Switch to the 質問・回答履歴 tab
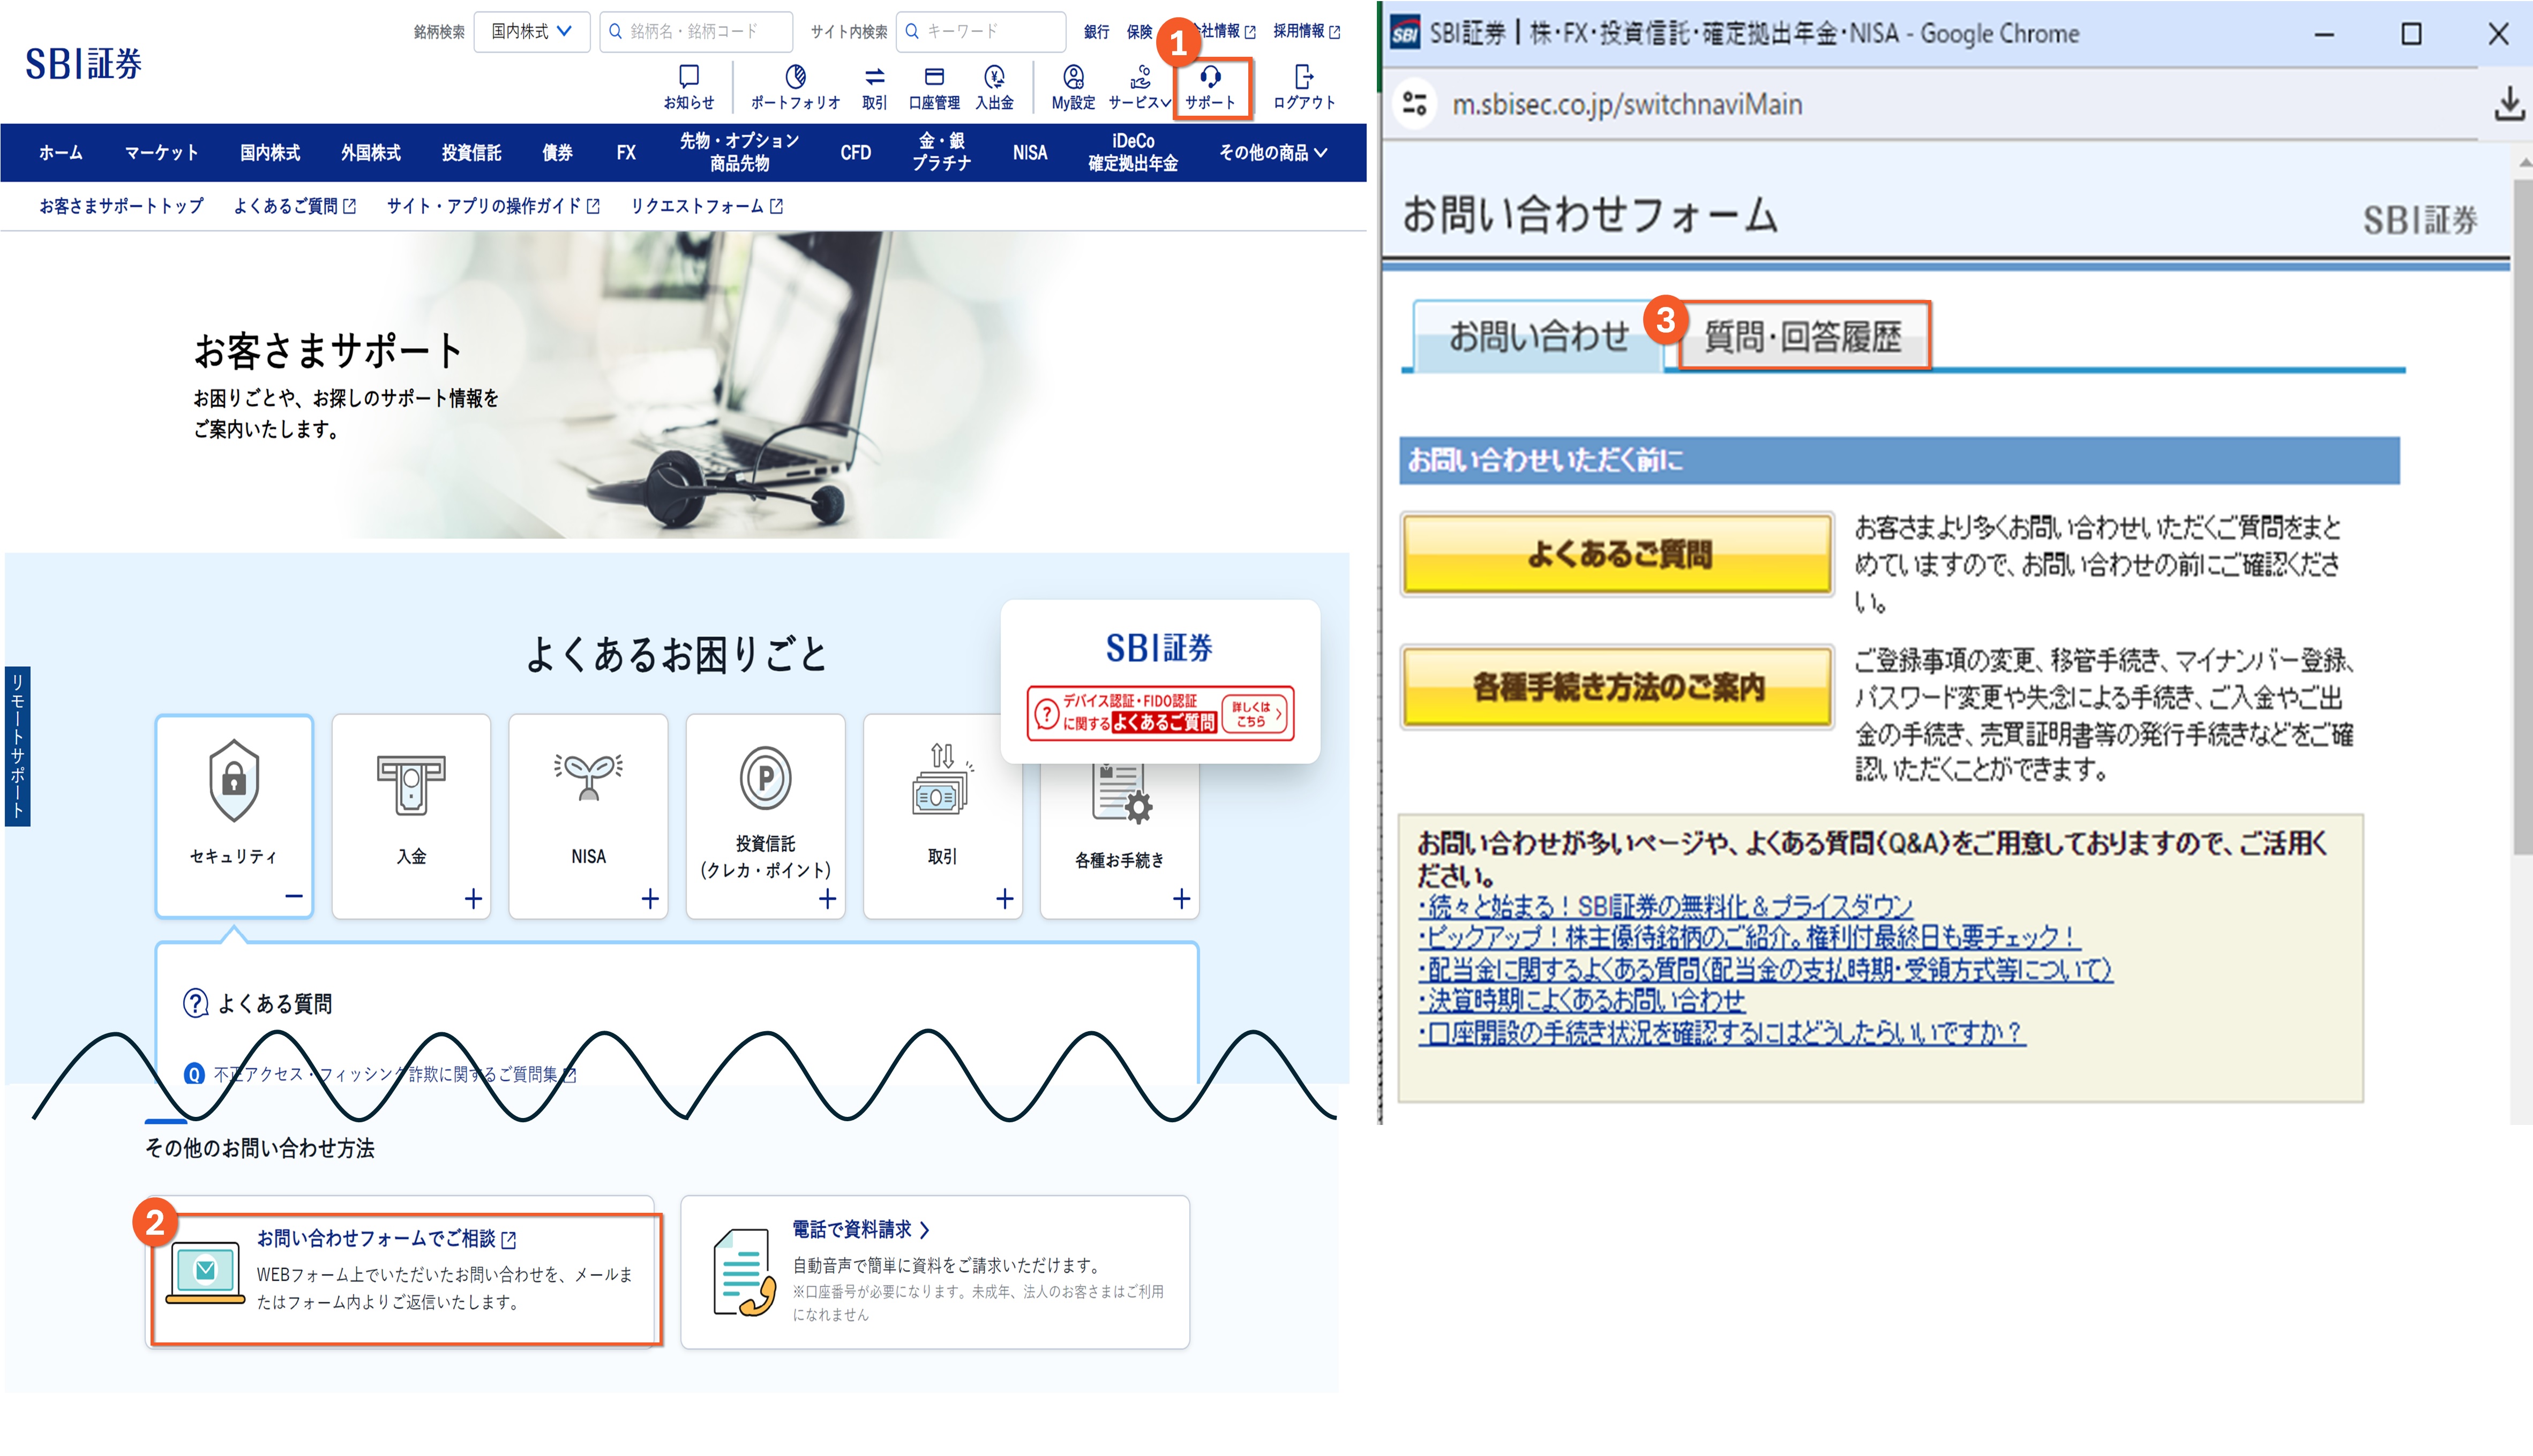 coord(1803,337)
